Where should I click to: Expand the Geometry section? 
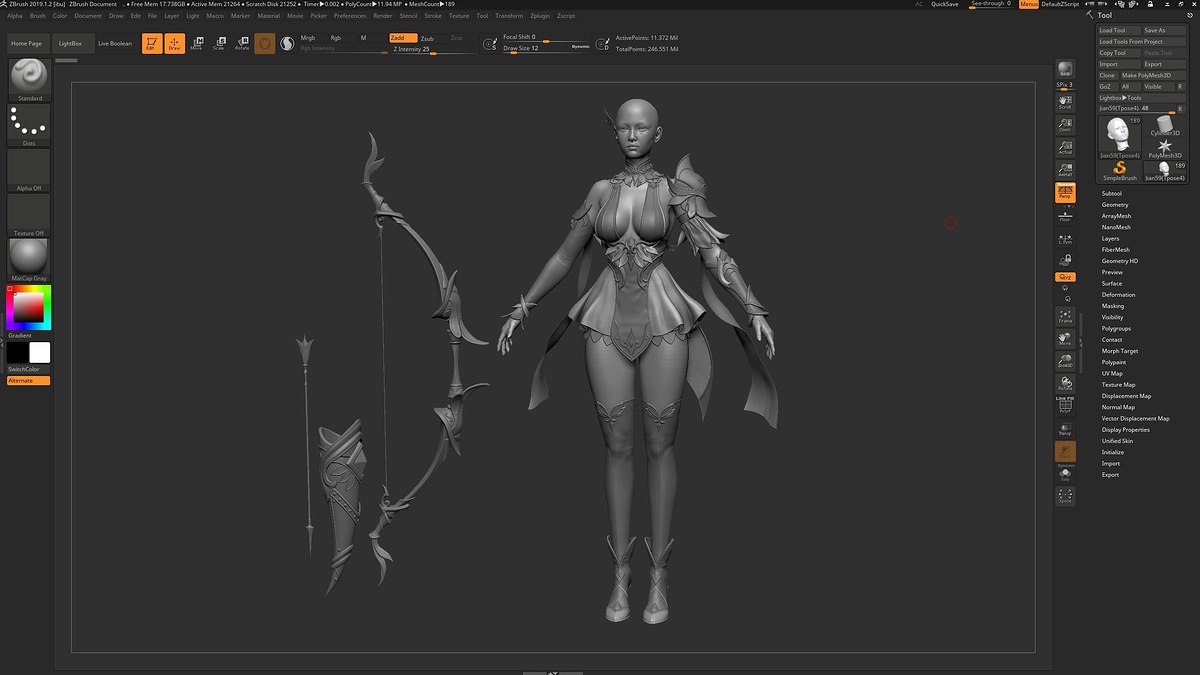coord(1115,204)
